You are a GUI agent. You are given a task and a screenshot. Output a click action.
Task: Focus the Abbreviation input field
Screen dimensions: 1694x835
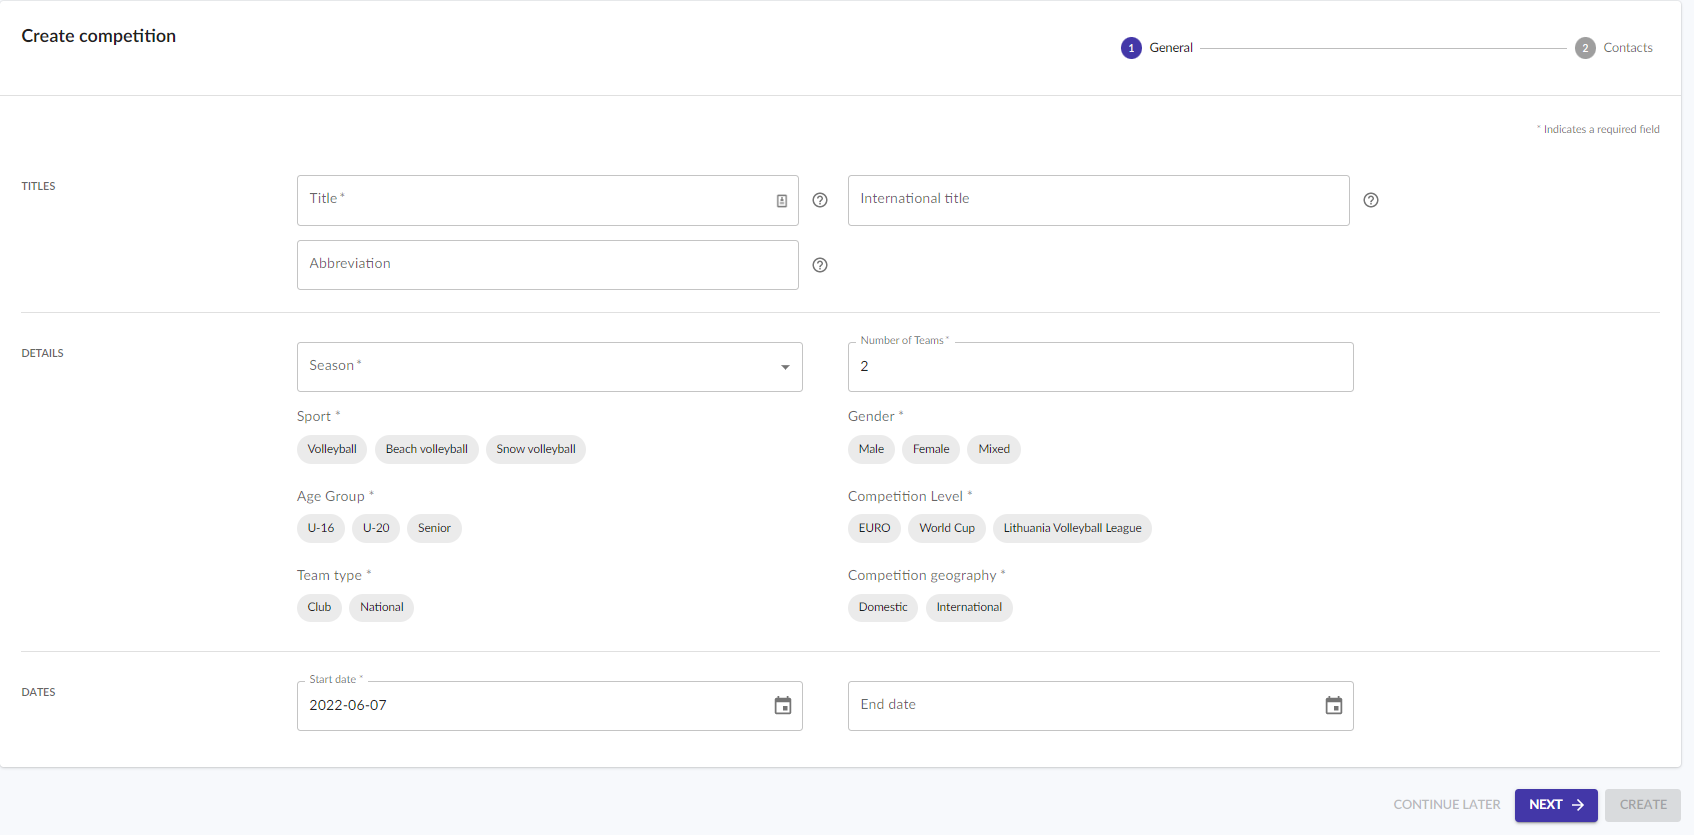click(548, 265)
